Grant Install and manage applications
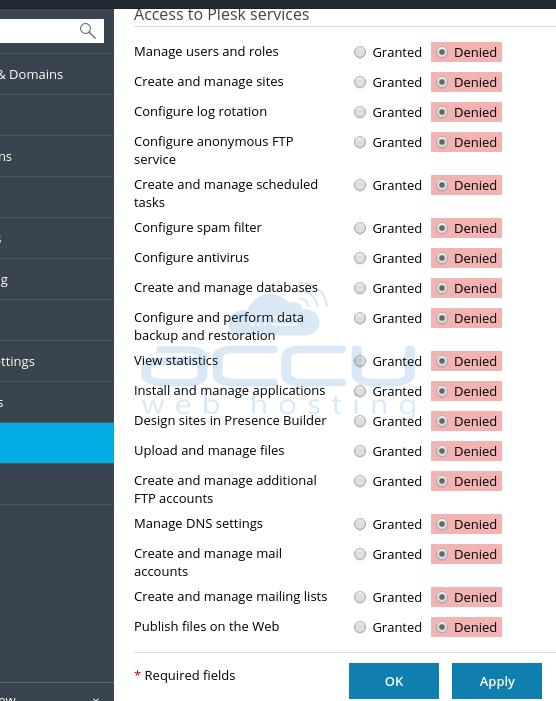Screen dimensions: 556x701 coord(360,391)
